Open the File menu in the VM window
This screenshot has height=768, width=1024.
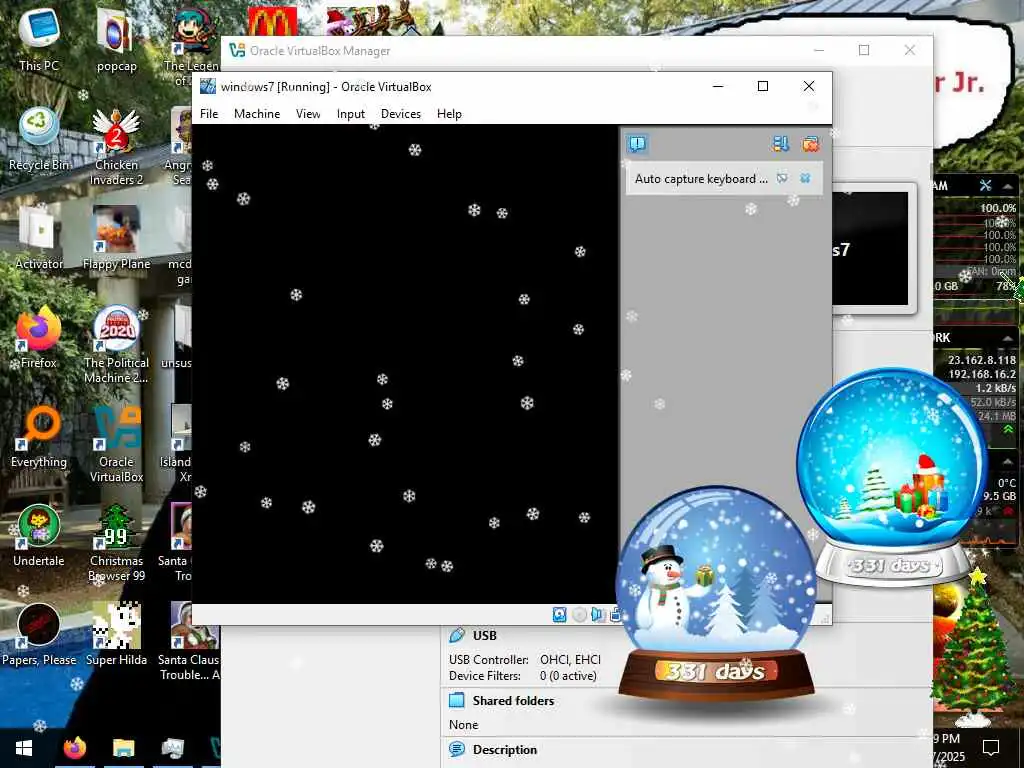pos(209,114)
